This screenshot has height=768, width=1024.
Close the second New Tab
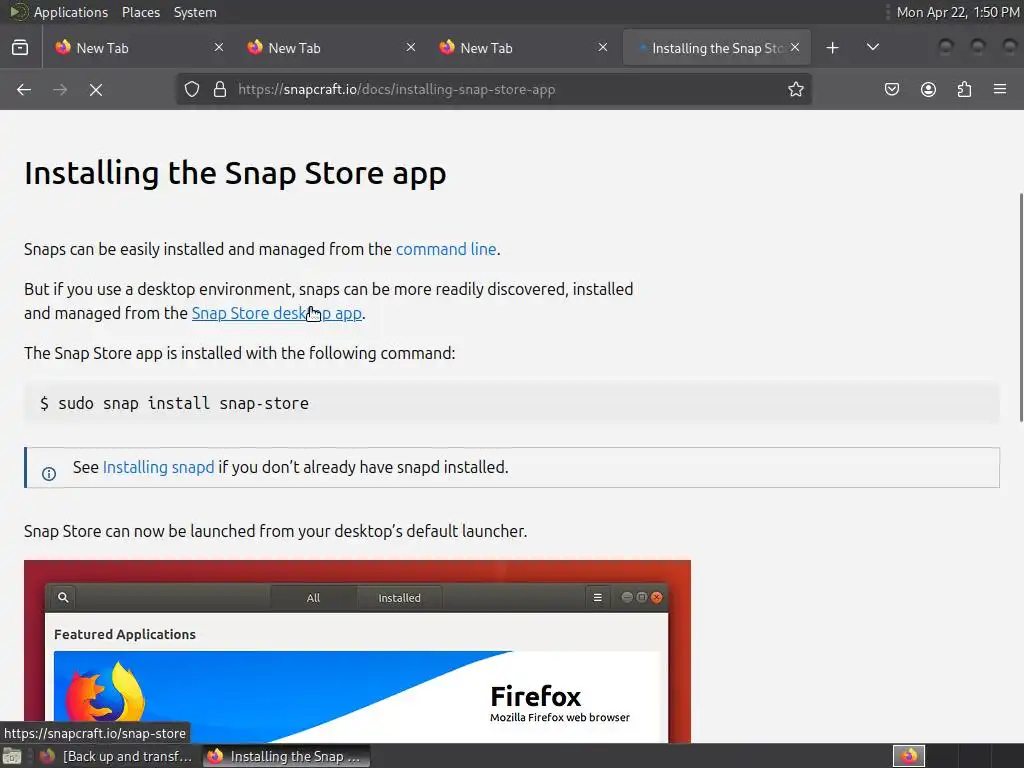point(411,47)
